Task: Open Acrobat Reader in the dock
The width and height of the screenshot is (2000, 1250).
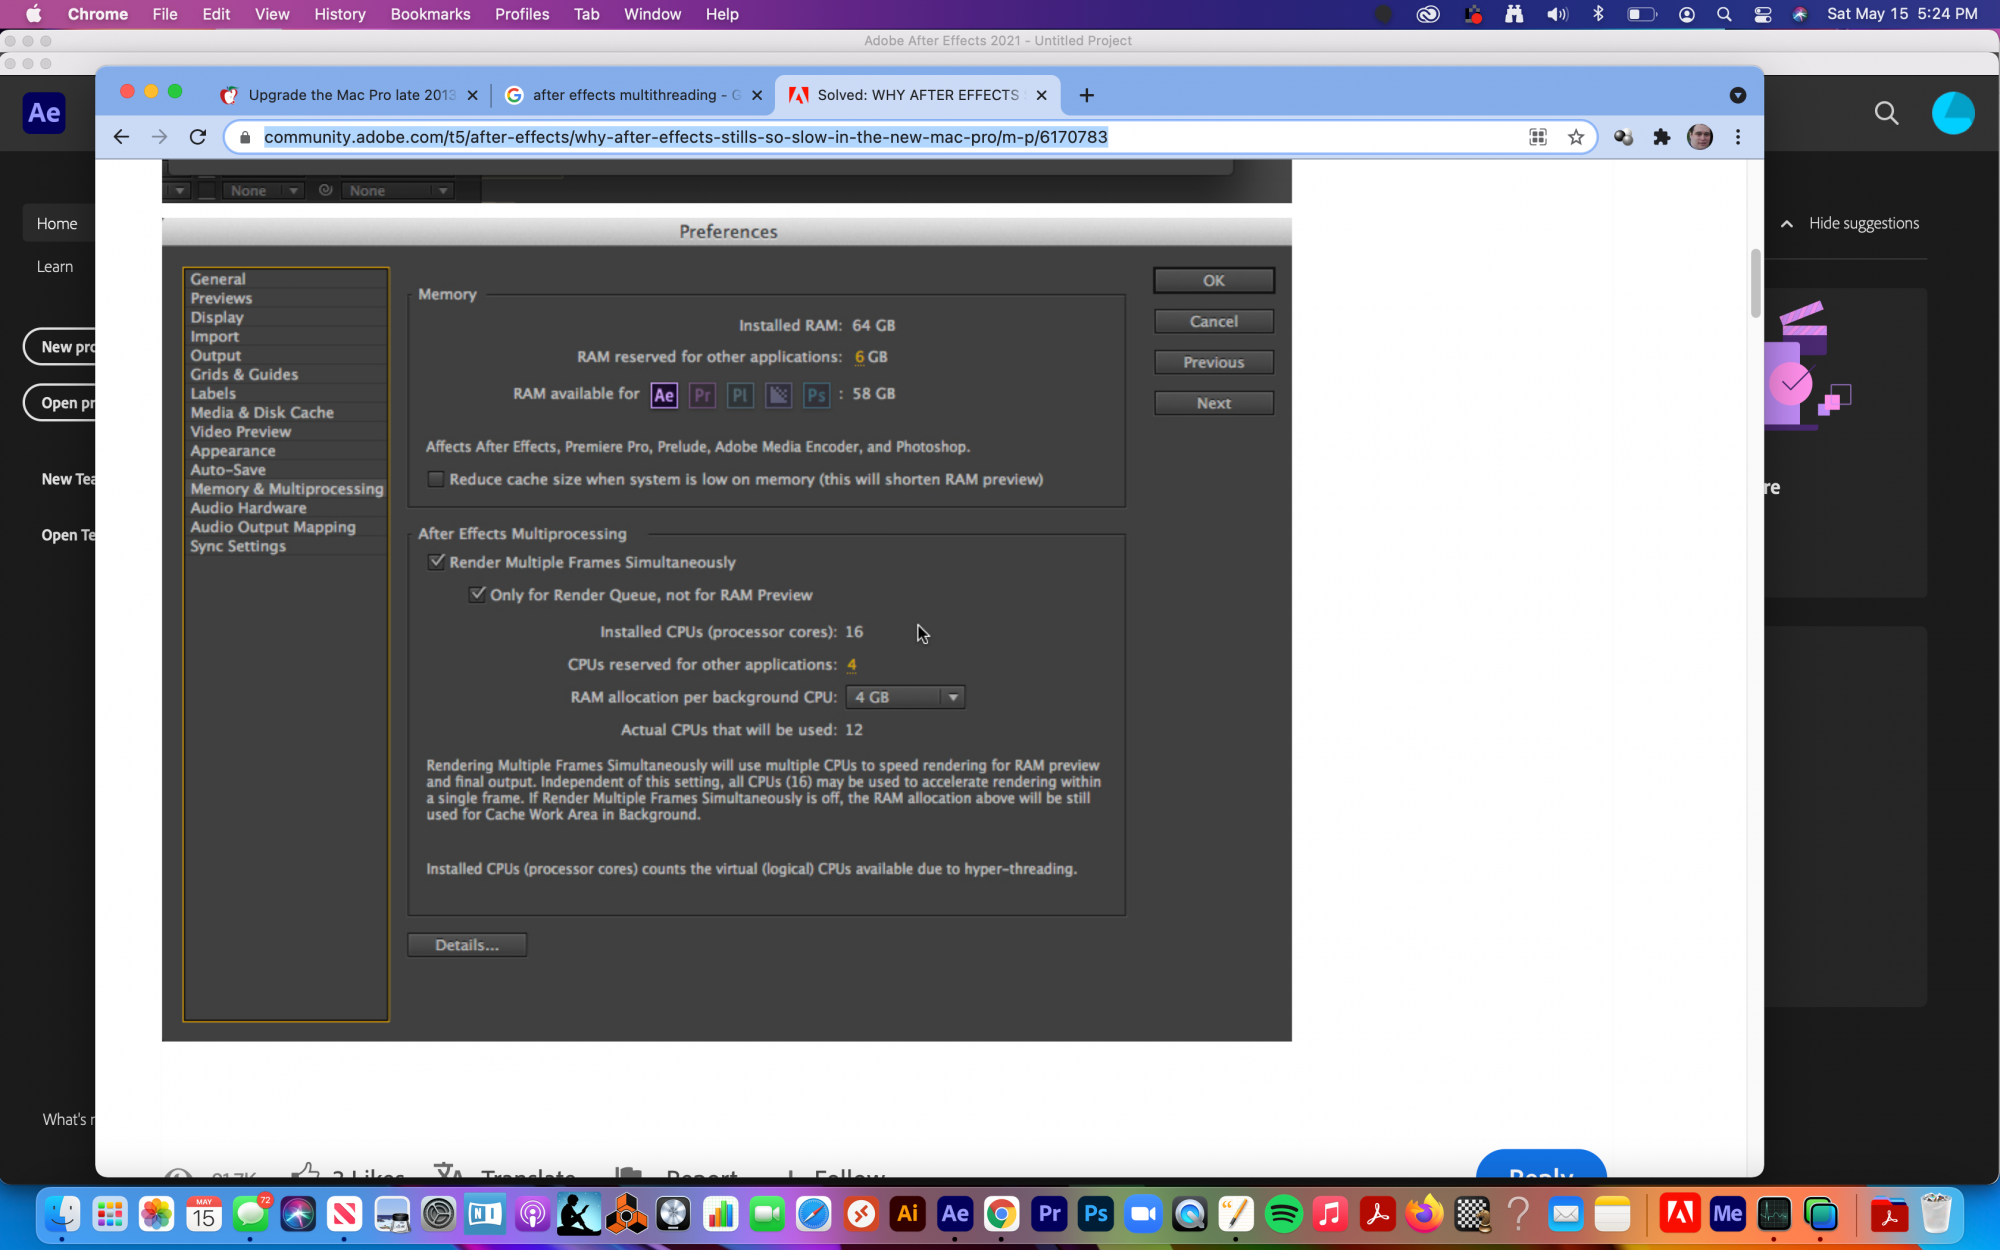Action: tap(1378, 1215)
